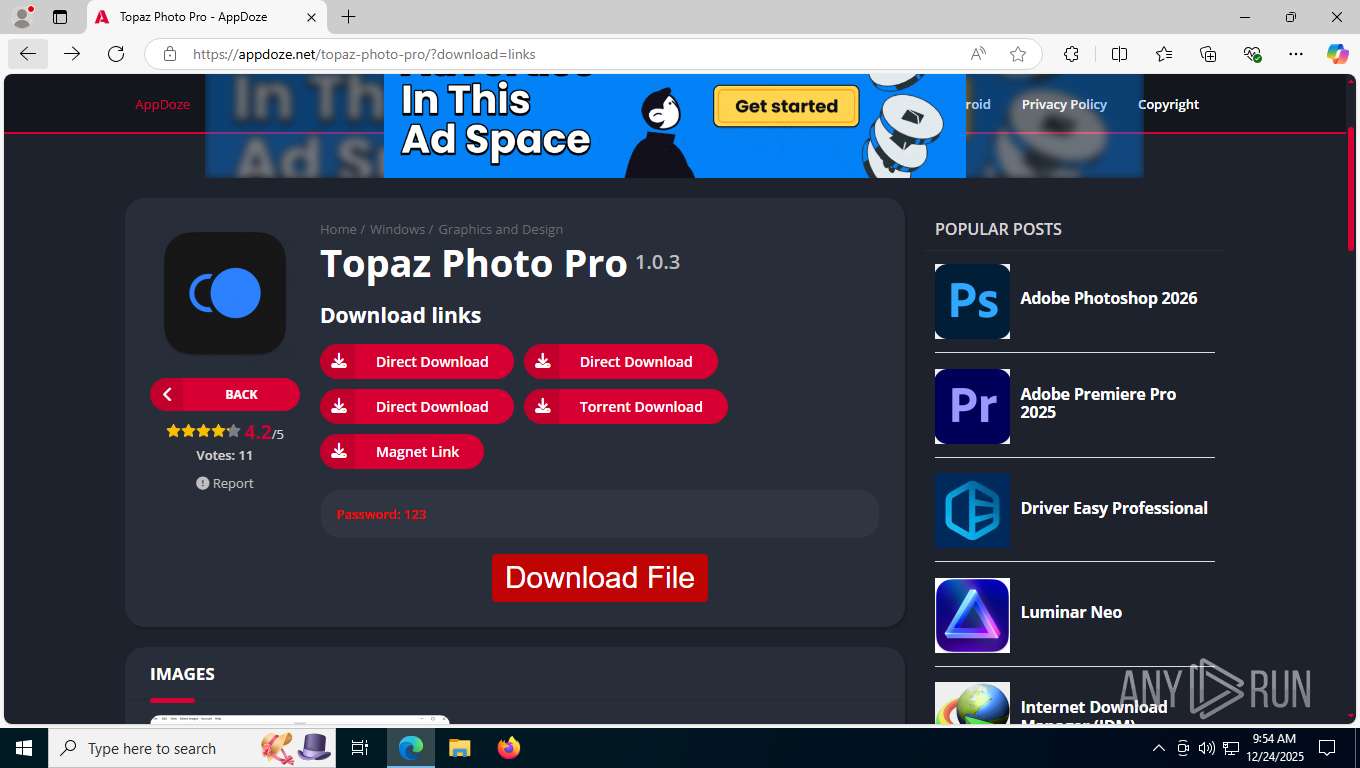Click the Driver Easy thumbnail icon
This screenshot has width=1360, height=768.
(972, 510)
